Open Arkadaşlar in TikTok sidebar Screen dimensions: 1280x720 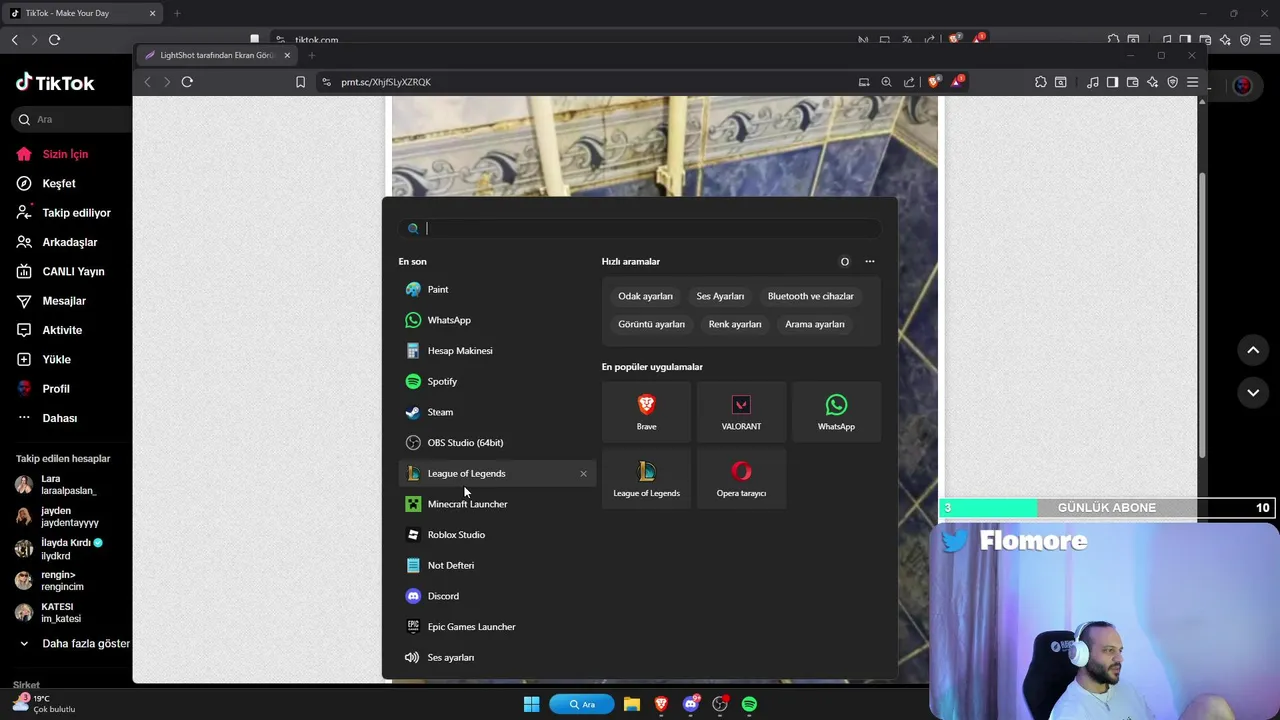tap(56, 242)
